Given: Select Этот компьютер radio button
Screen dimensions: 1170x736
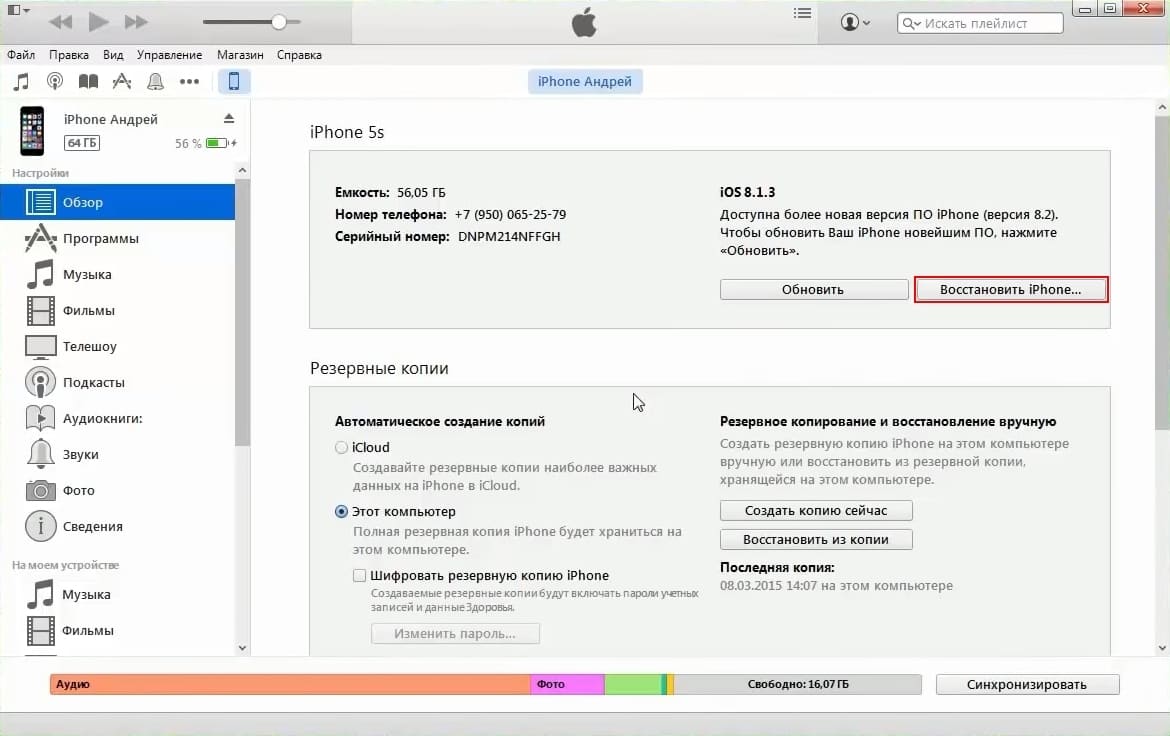Looking at the screenshot, I should 341,511.
